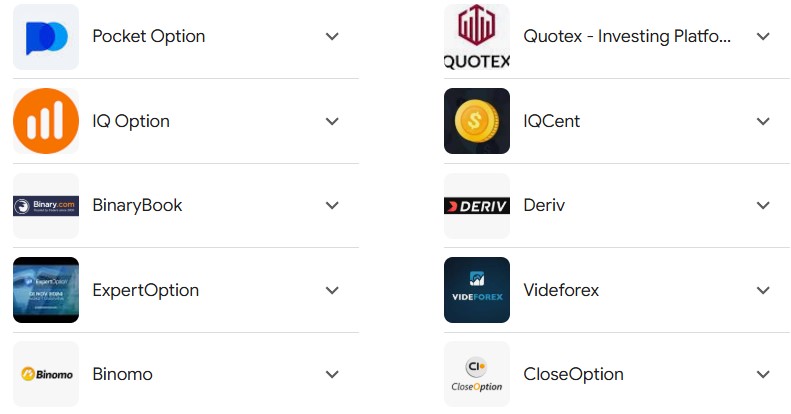Expand the Binomo chevron arrow
The width and height of the screenshot is (791, 414).
coord(333,375)
